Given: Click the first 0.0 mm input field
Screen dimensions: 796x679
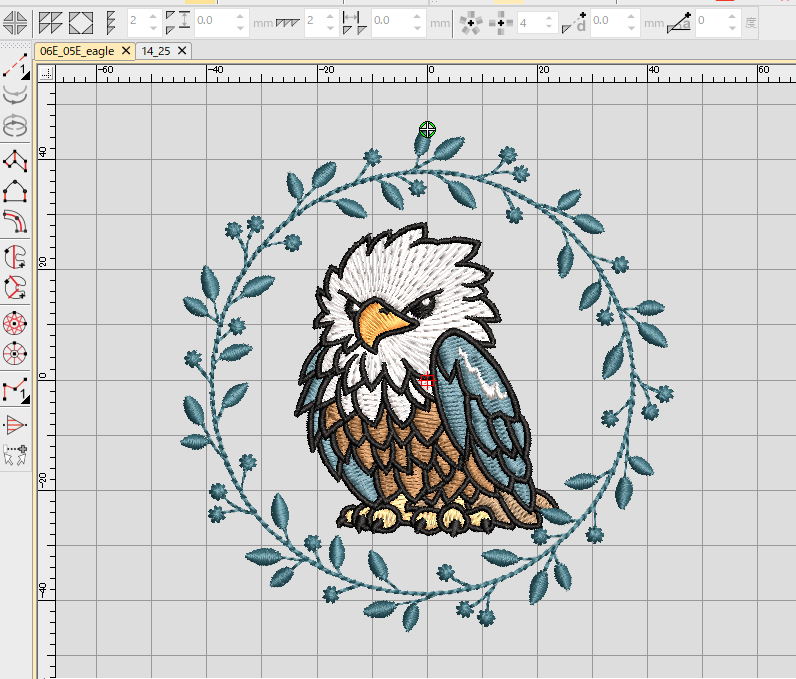Looking at the screenshot, I should [217, 20].
